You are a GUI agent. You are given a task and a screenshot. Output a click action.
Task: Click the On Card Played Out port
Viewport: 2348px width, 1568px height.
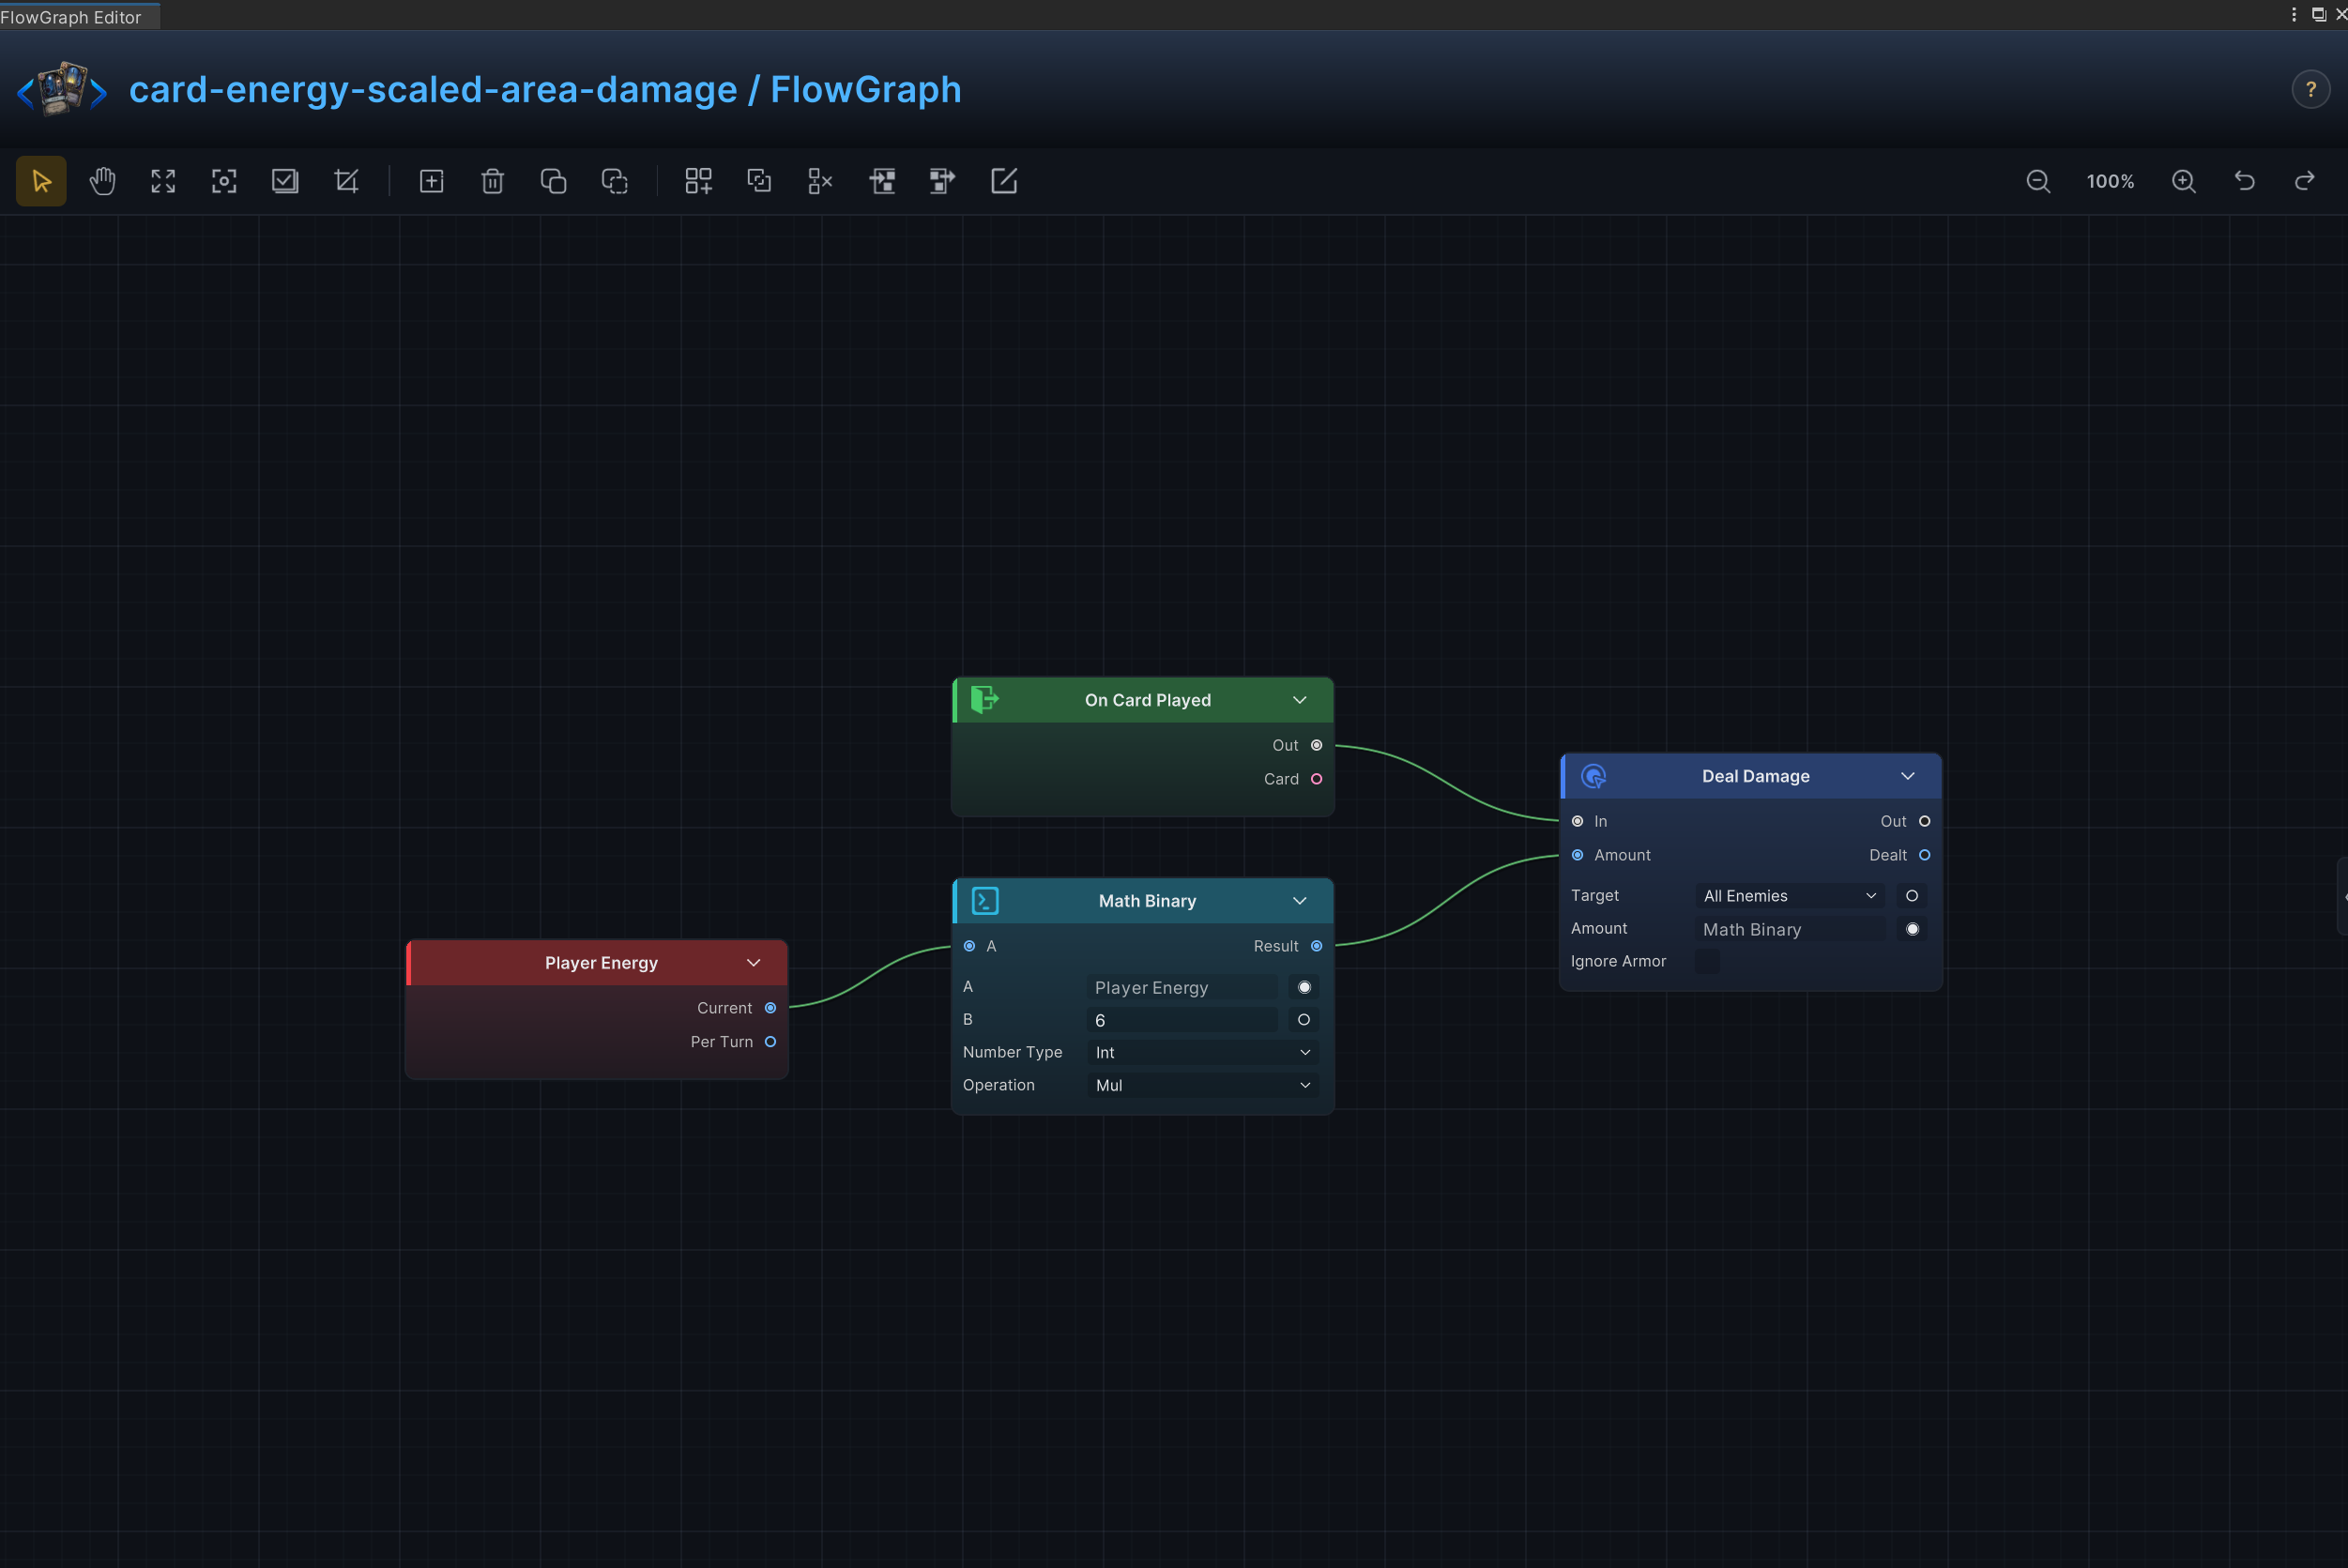coord(1316,745)
